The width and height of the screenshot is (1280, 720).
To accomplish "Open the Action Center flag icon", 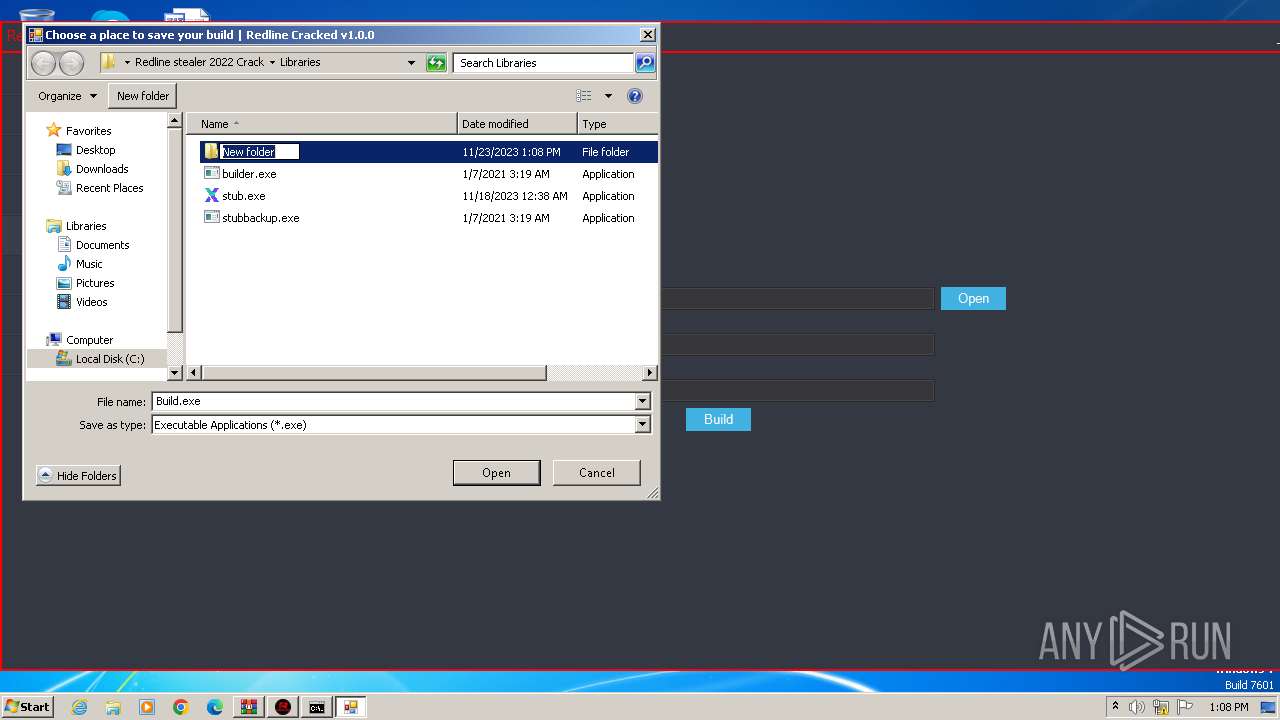I will (x=1187, y=707).
